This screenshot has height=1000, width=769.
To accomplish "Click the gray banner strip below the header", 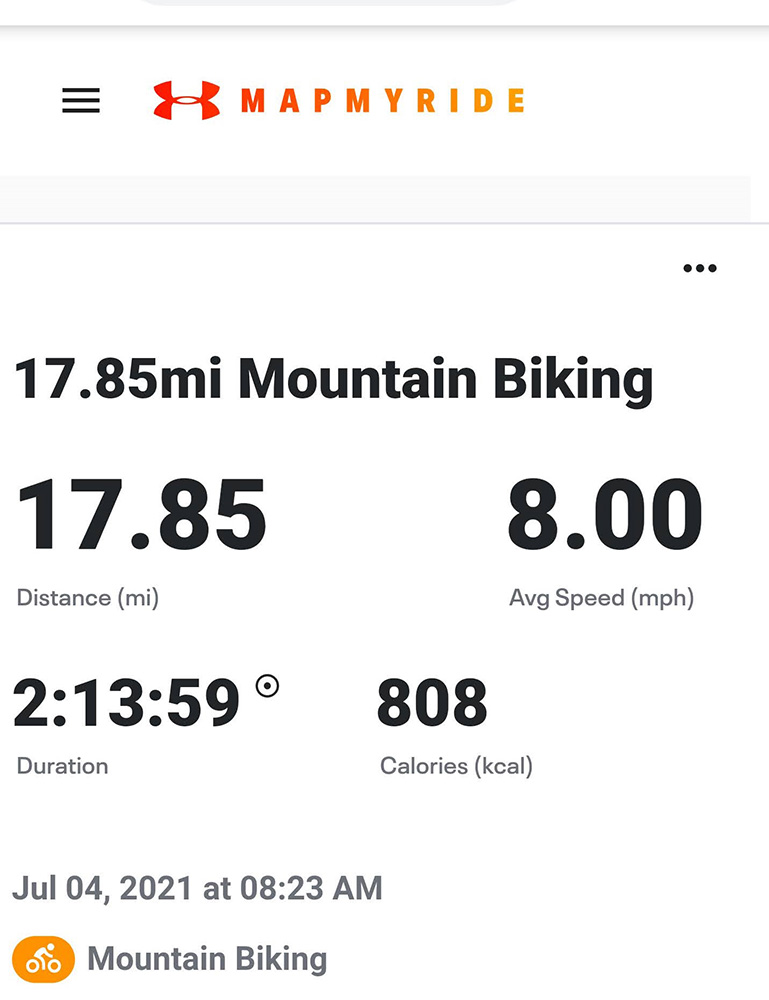I will point(375,198).
